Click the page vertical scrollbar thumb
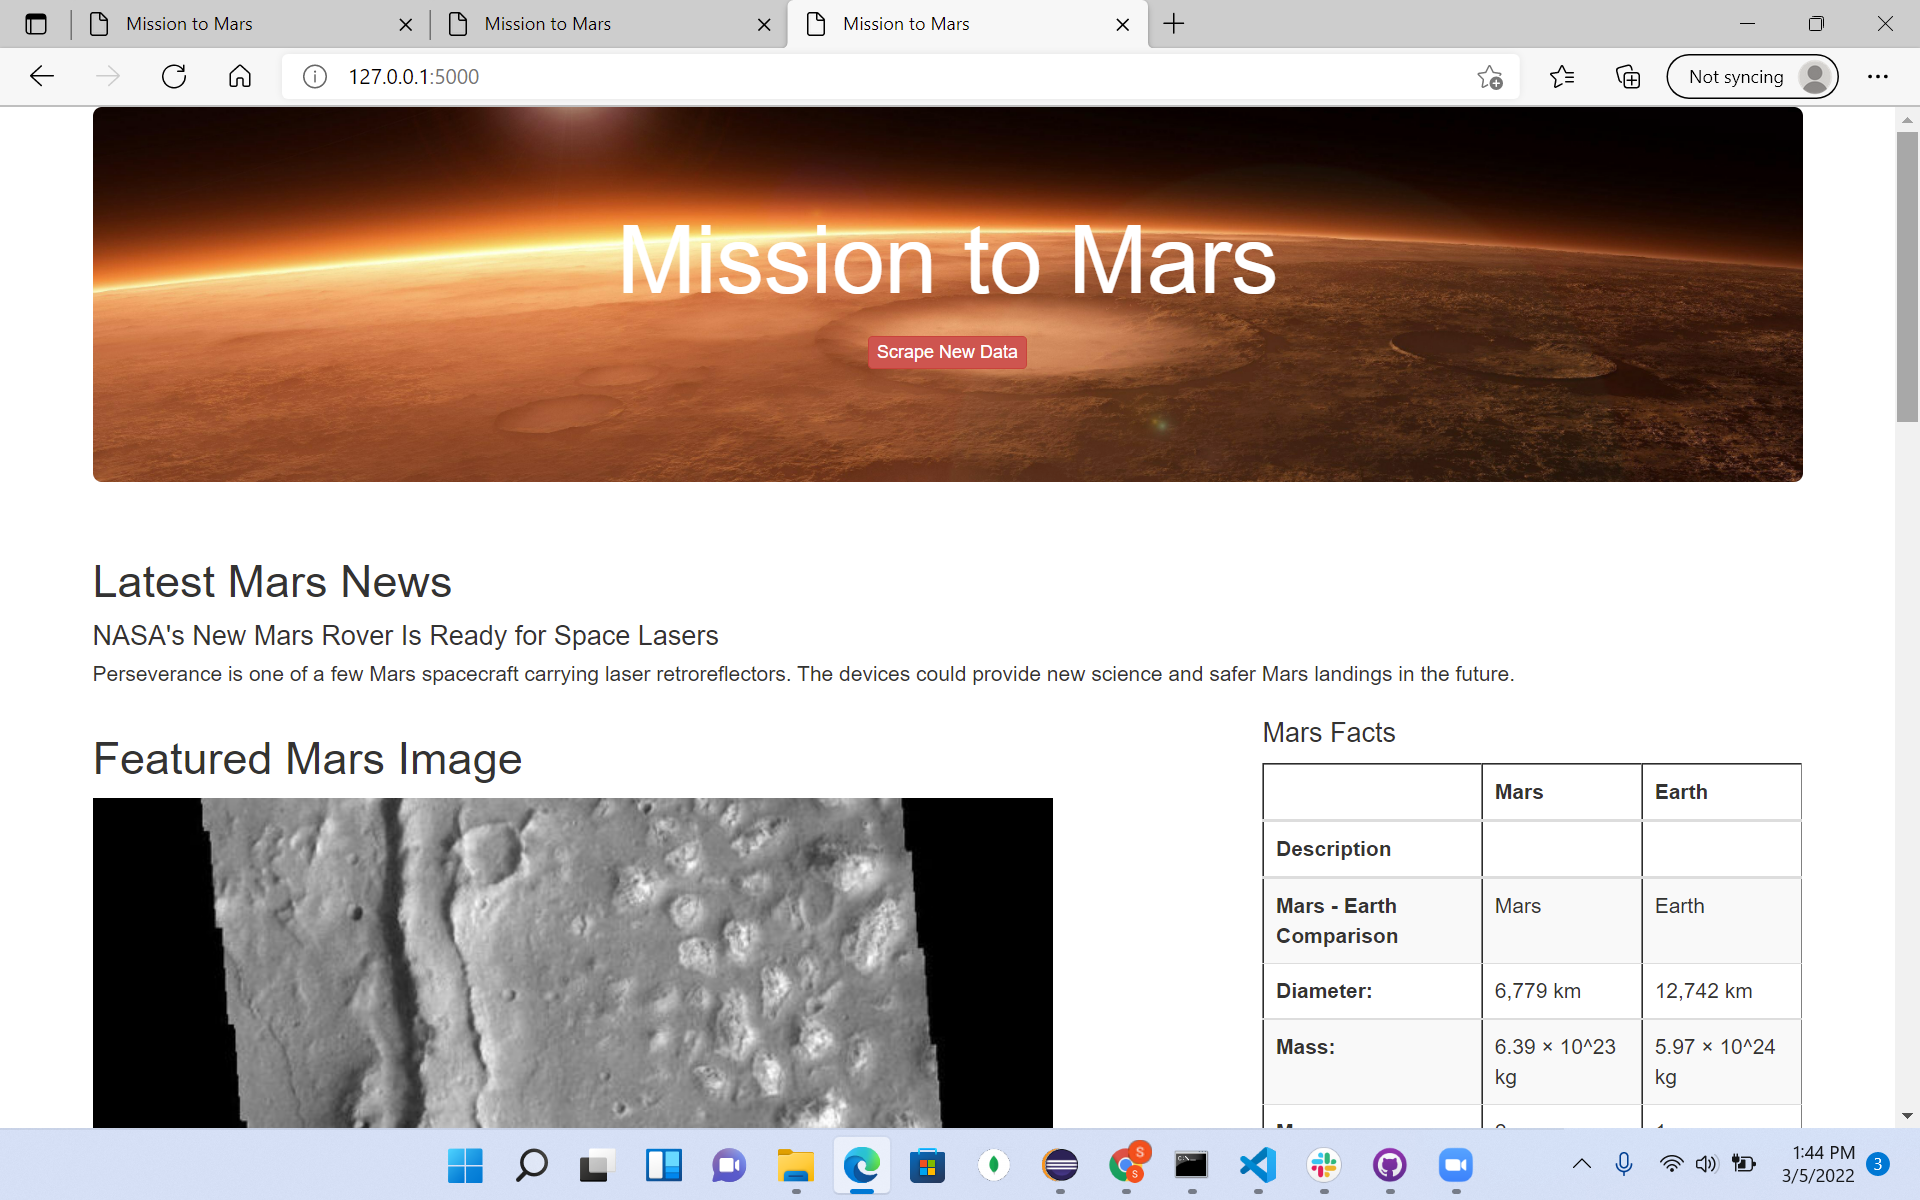Screen dimensions: 1920x1200 tap(1907, 277)
